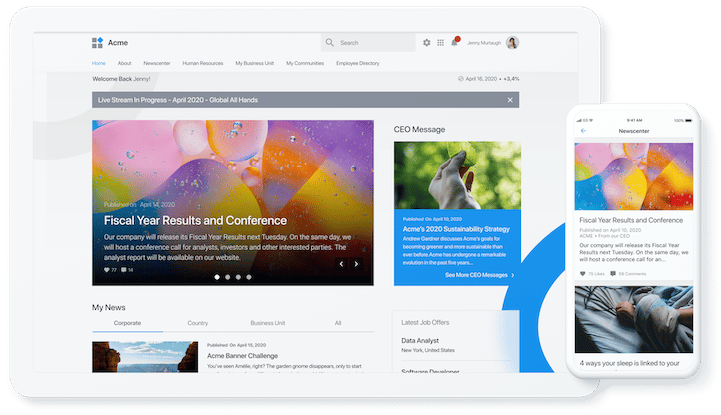
Task: Open the Employee Directory menu item
Action: pyautogui.click(x=357, y=63)
